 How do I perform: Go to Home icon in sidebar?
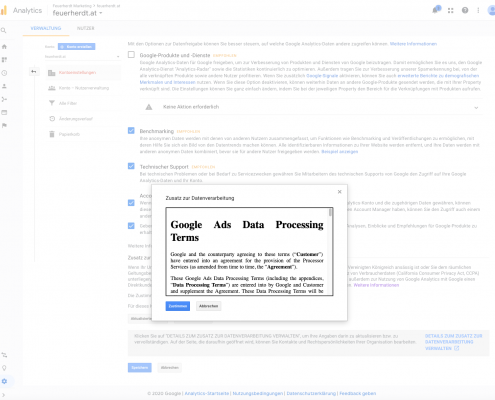(4, 47)
